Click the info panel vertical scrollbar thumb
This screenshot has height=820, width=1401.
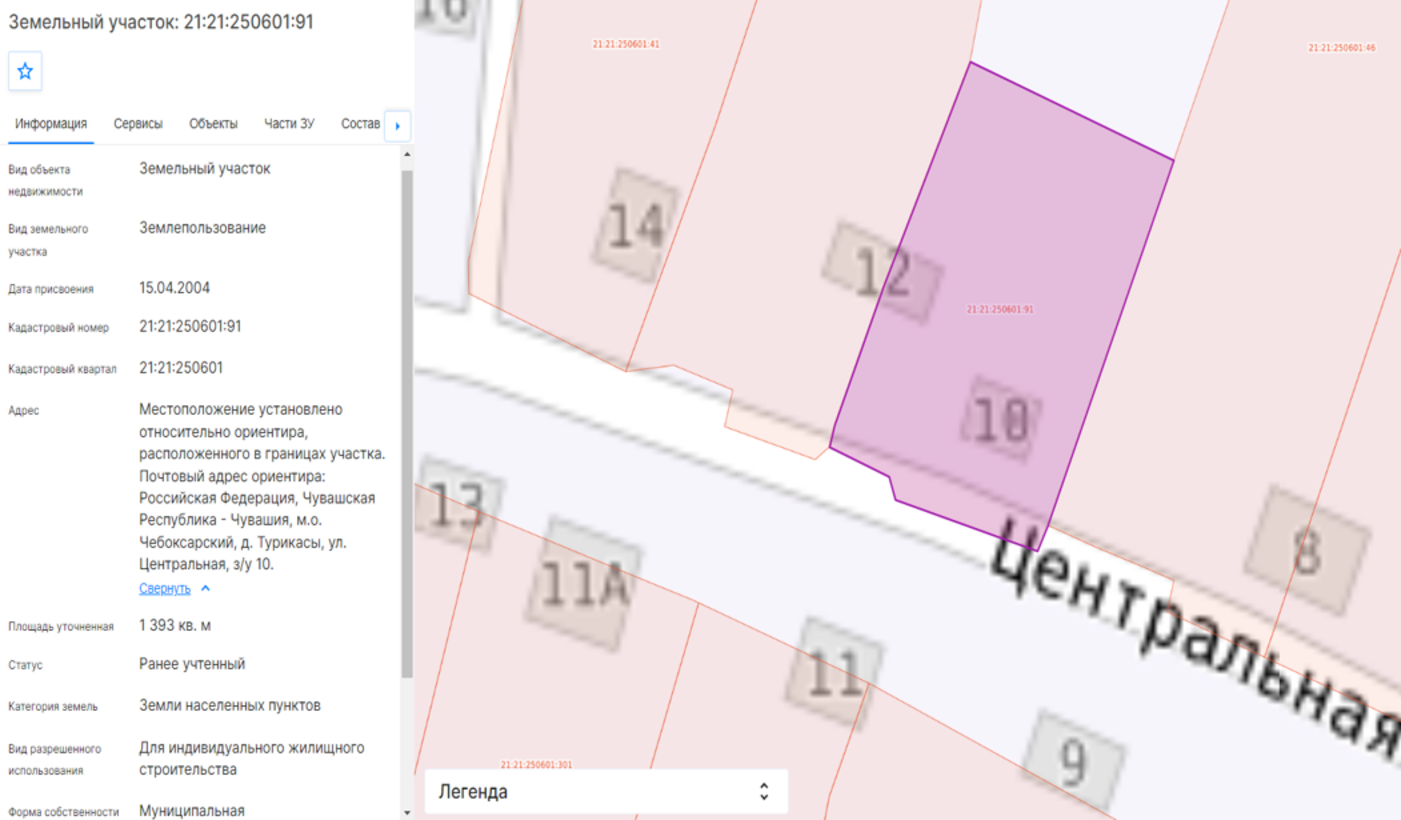coord(406,424)
